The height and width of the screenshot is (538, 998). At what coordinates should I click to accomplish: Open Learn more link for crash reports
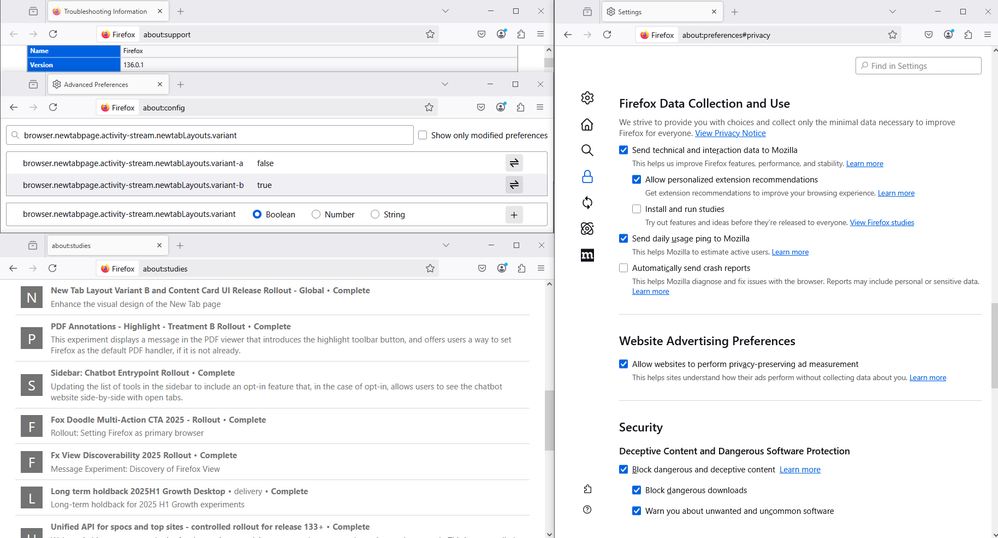click(650, 292)
